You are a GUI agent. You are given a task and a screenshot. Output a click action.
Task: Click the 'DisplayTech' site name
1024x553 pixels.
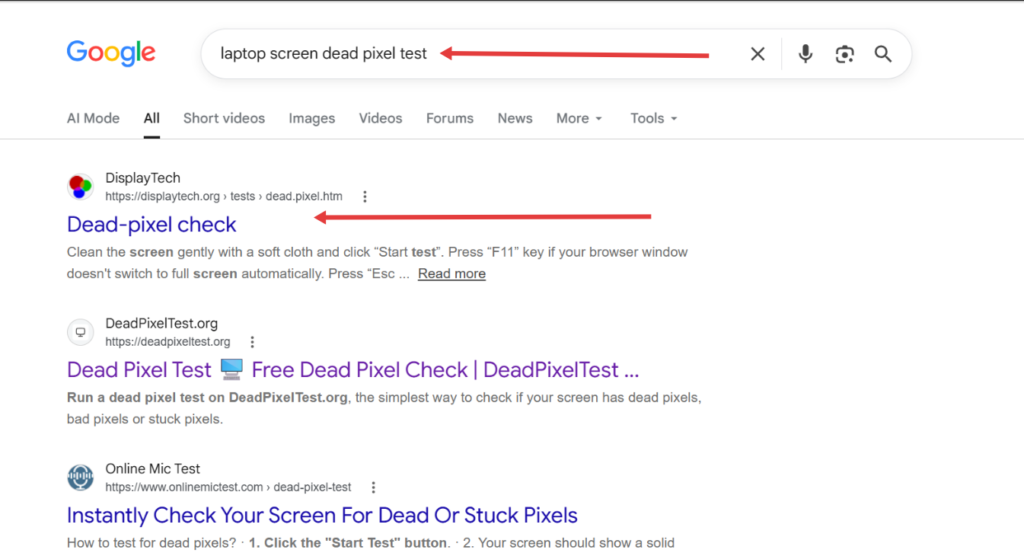143,178
